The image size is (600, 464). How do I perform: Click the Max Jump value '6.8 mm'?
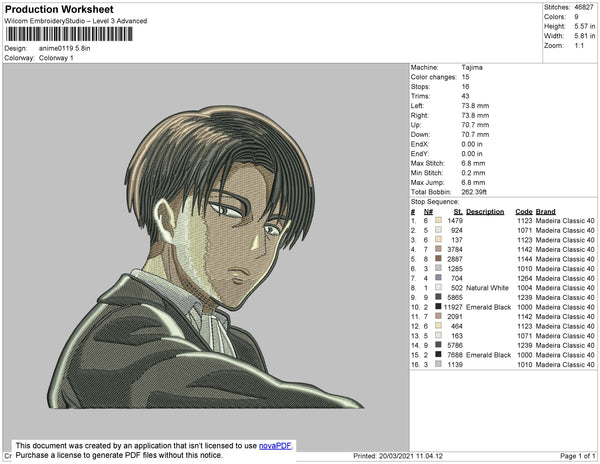click(473, 182)
